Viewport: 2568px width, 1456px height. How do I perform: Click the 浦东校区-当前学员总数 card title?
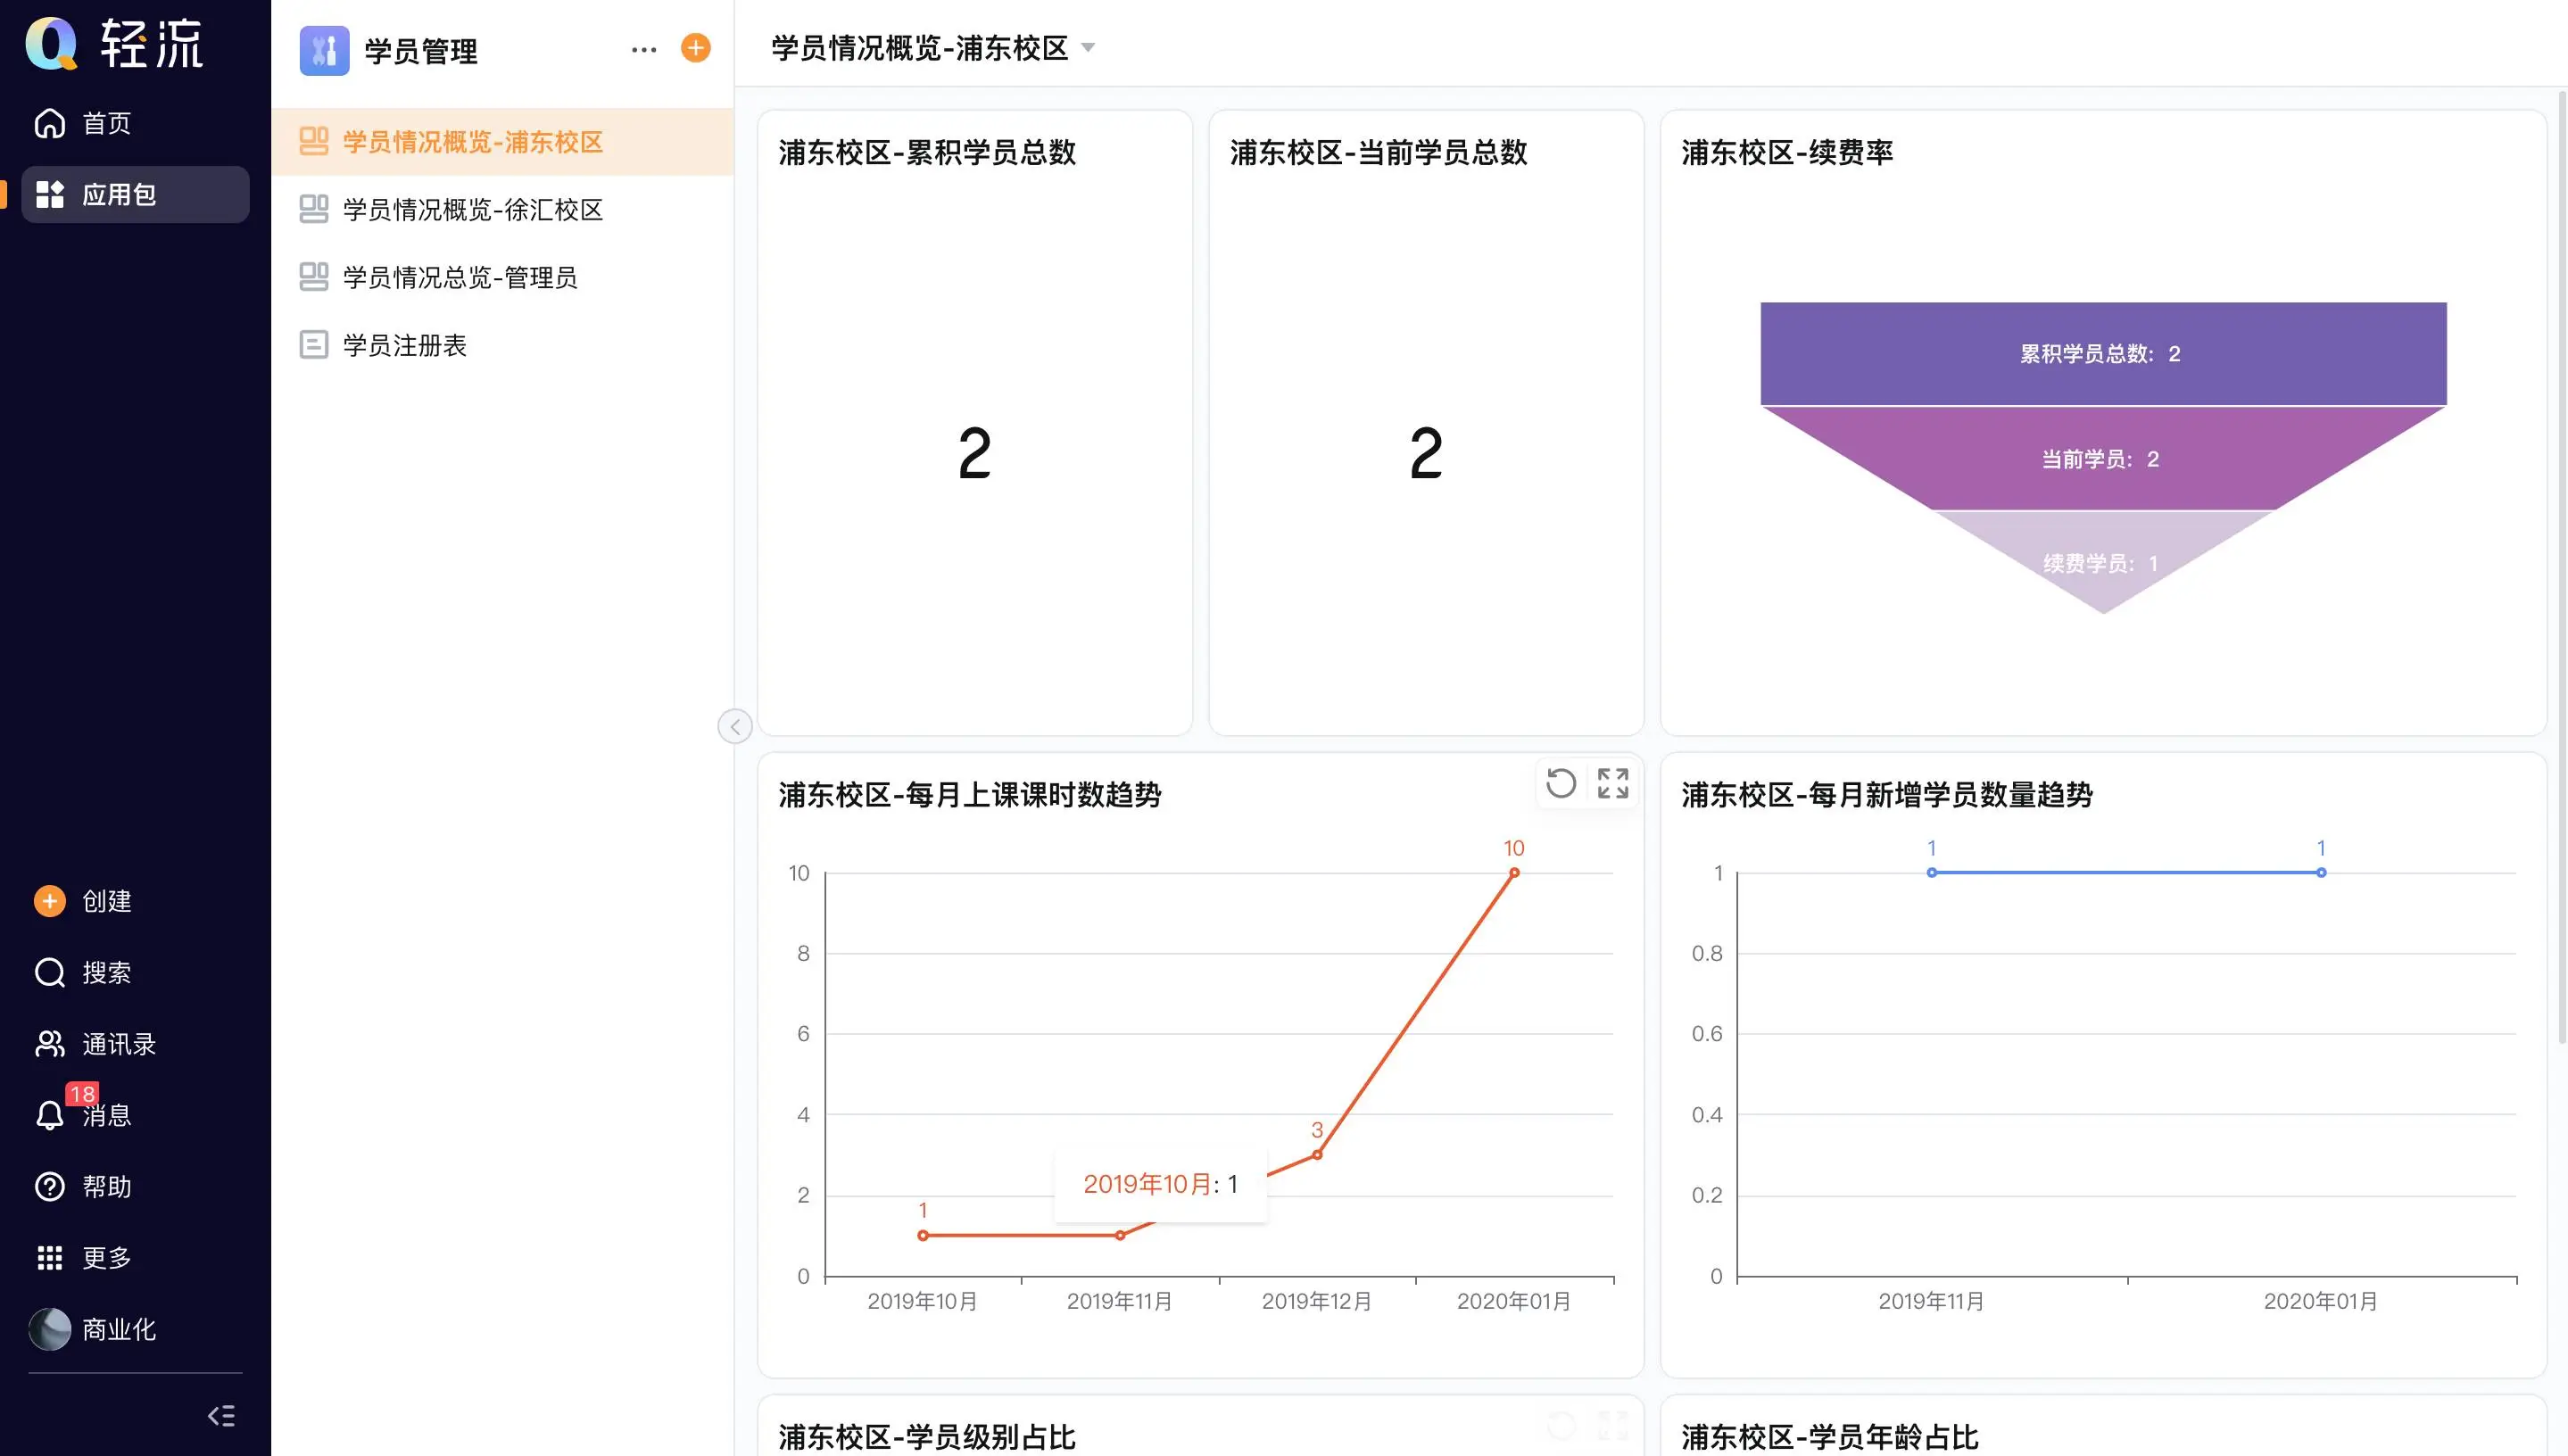coord(1379,152)
